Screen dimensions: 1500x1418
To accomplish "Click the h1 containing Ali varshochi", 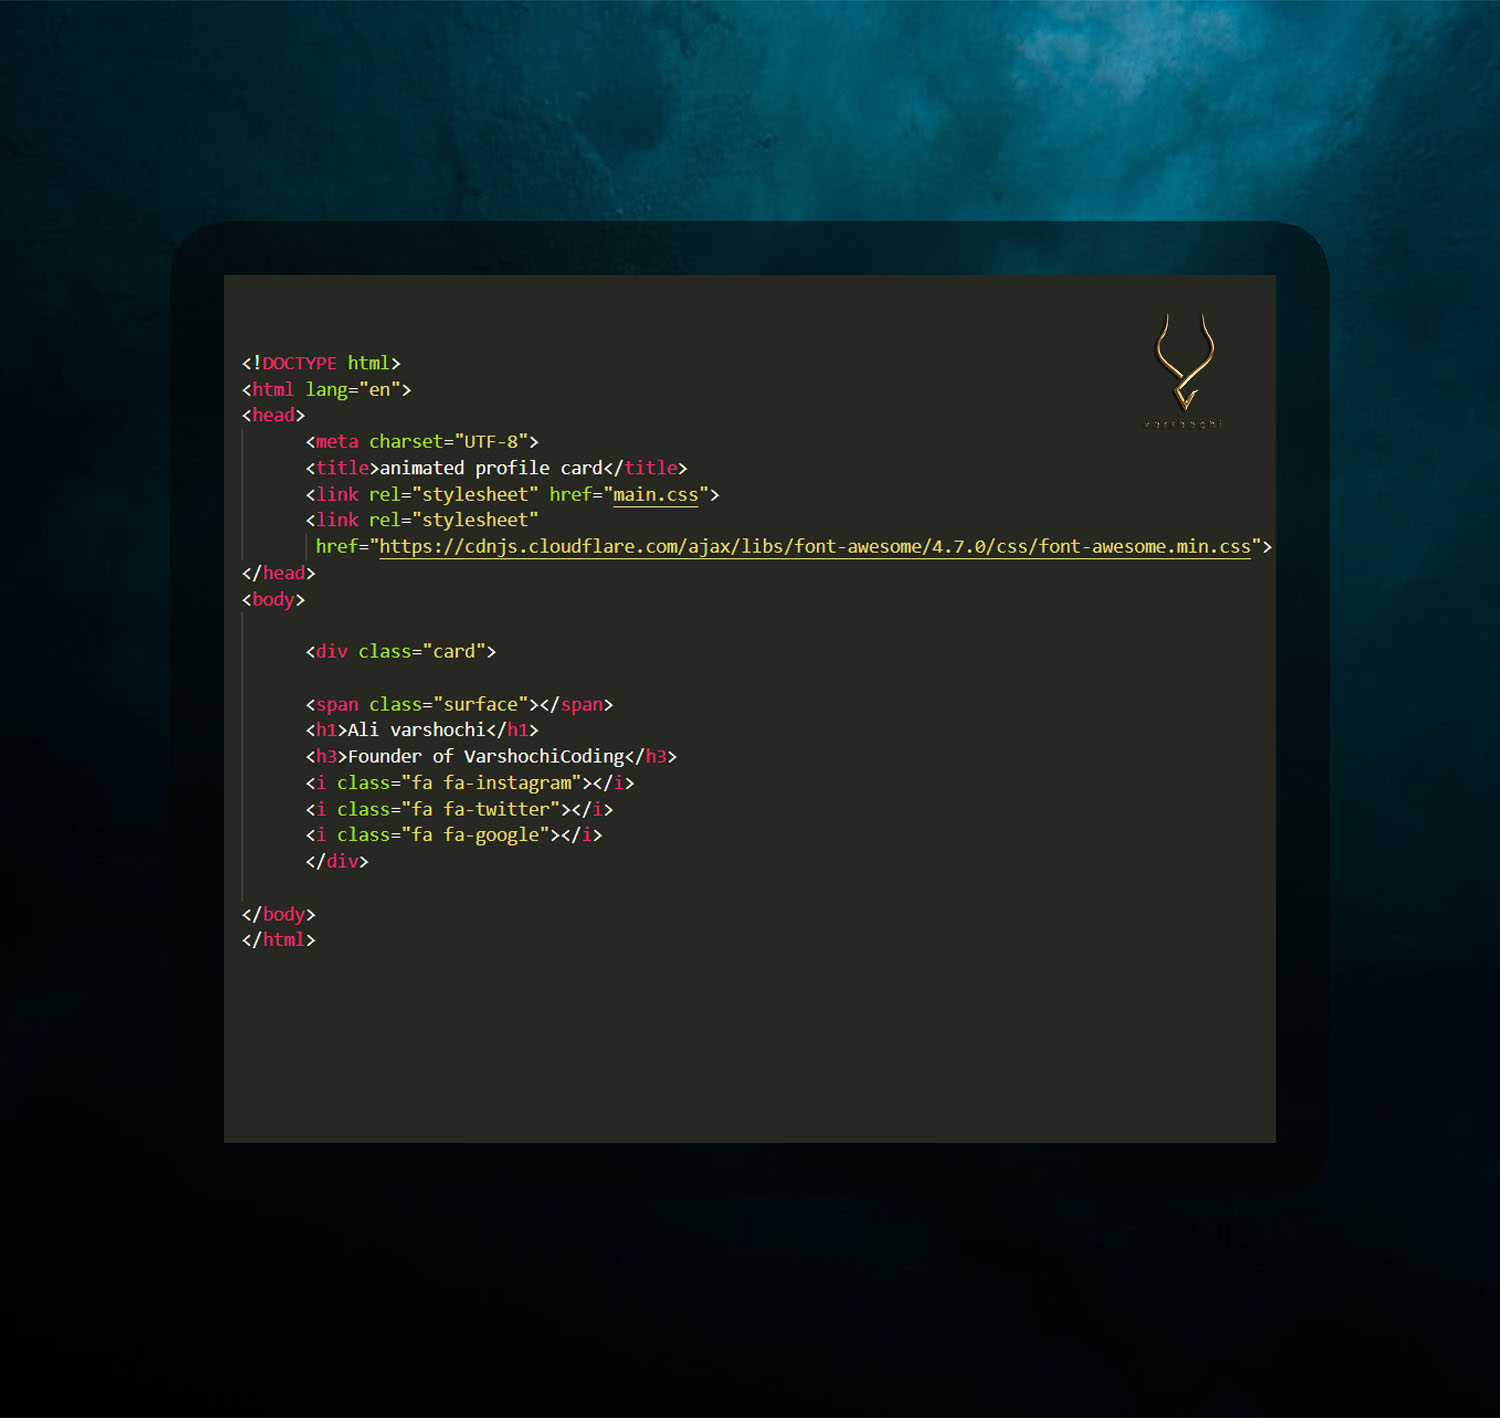I will (418, 729).
